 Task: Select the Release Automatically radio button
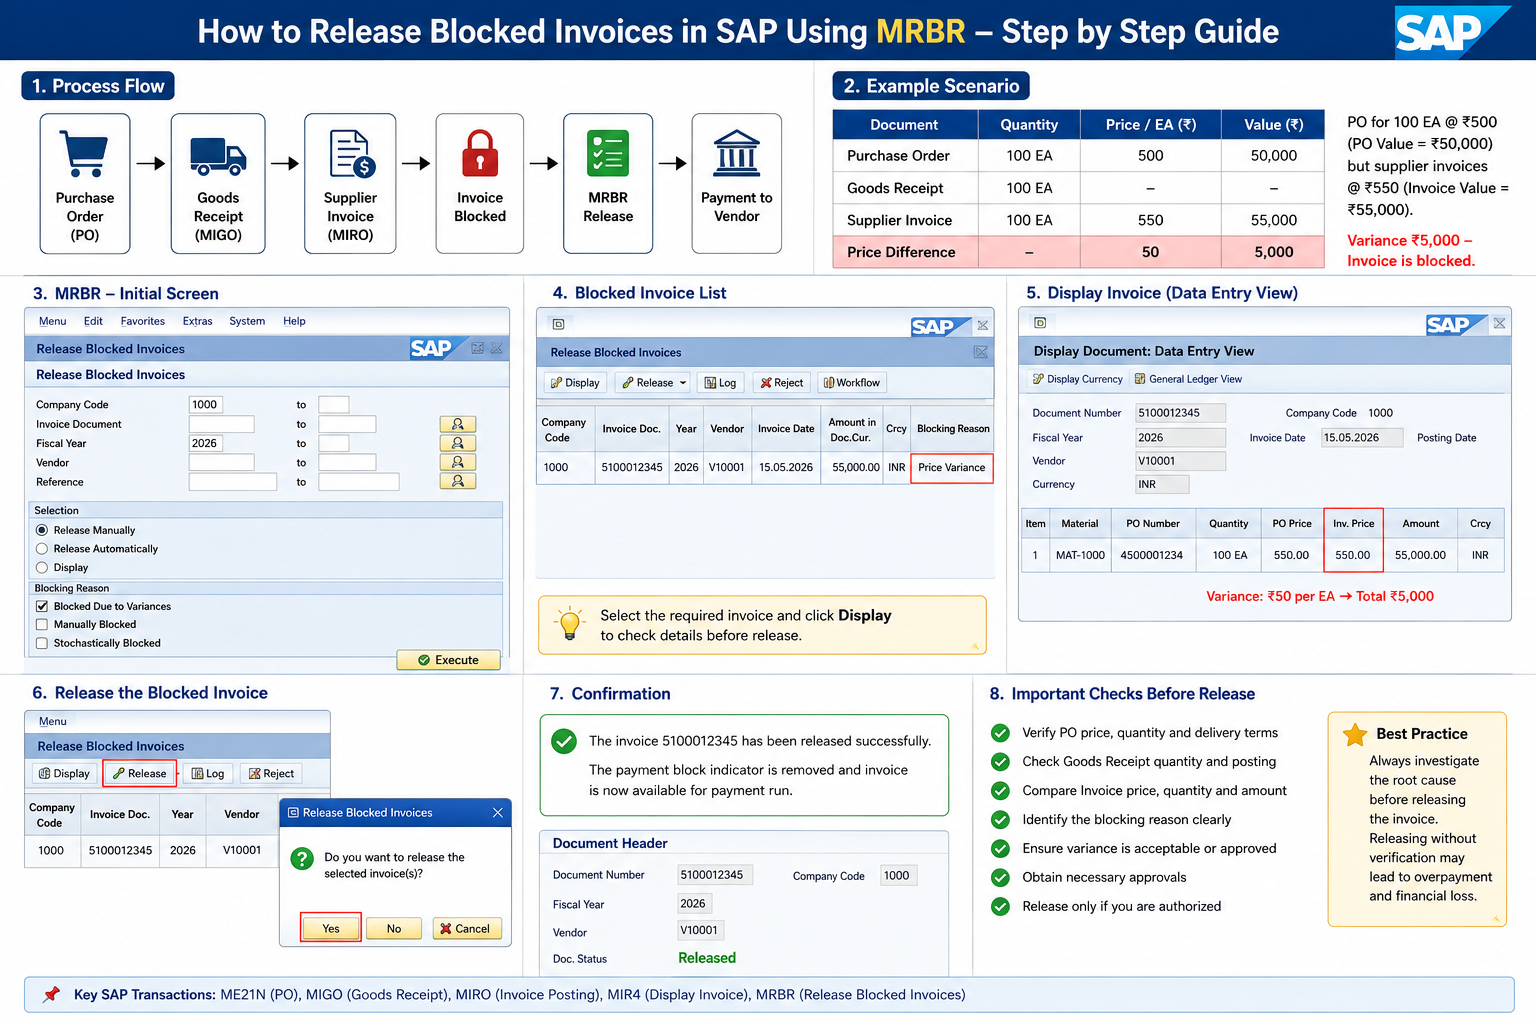click(x=42, y=549)
